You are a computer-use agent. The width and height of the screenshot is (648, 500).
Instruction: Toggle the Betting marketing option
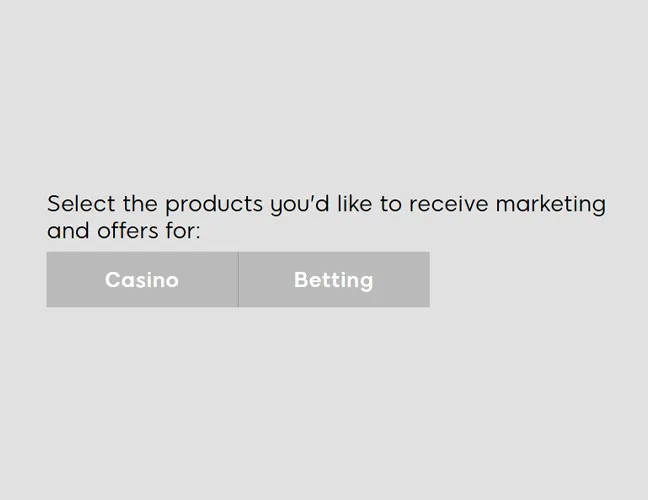[334, 279]
